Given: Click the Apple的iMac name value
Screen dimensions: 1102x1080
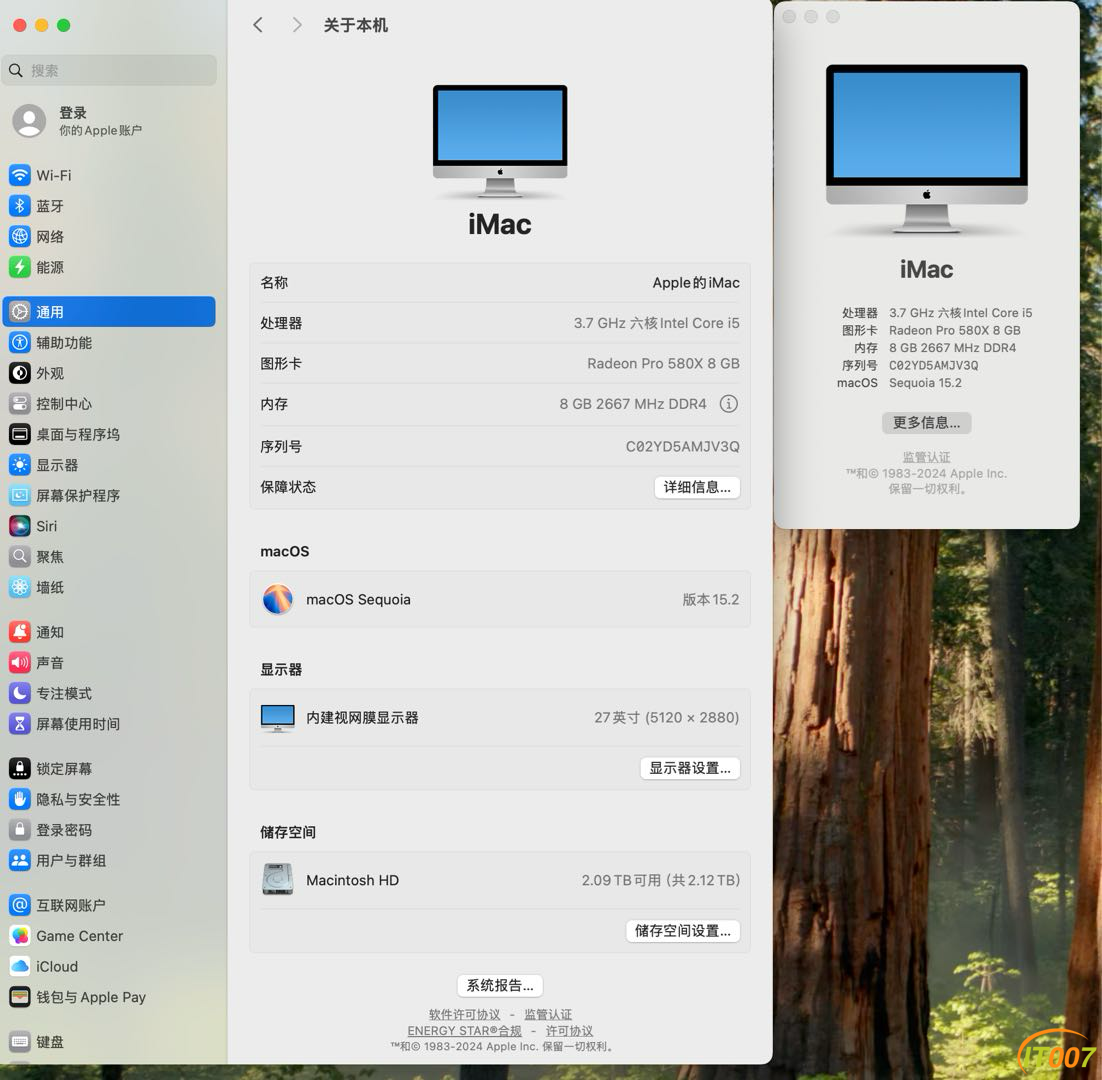Looking at the screenshot, I should 696,282.
